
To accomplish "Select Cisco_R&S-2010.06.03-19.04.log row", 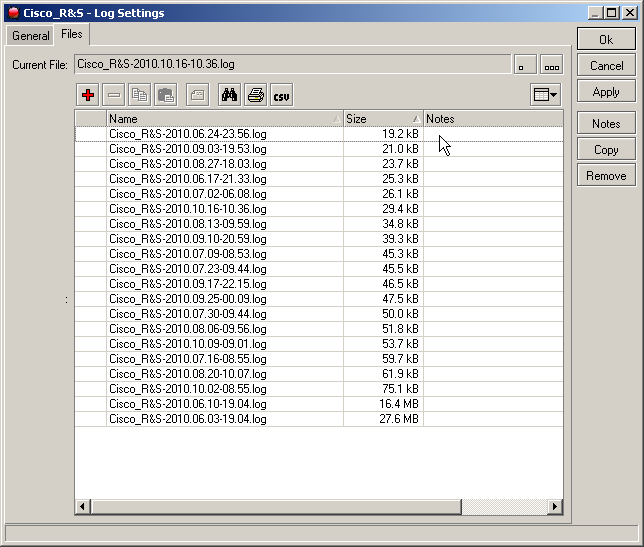I will pyautogui.click(x=319, y=418).
